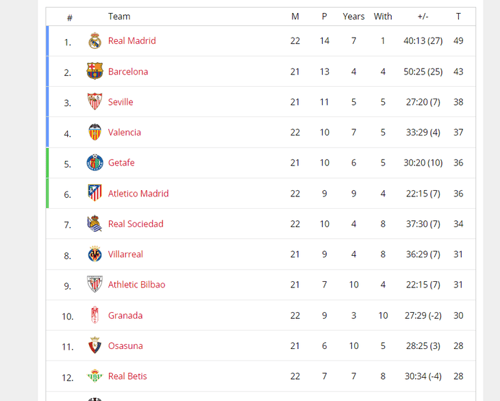This screenshot has height=401, width=500.
Task: Click the Getafe club crest
Action: pos(95,163)
